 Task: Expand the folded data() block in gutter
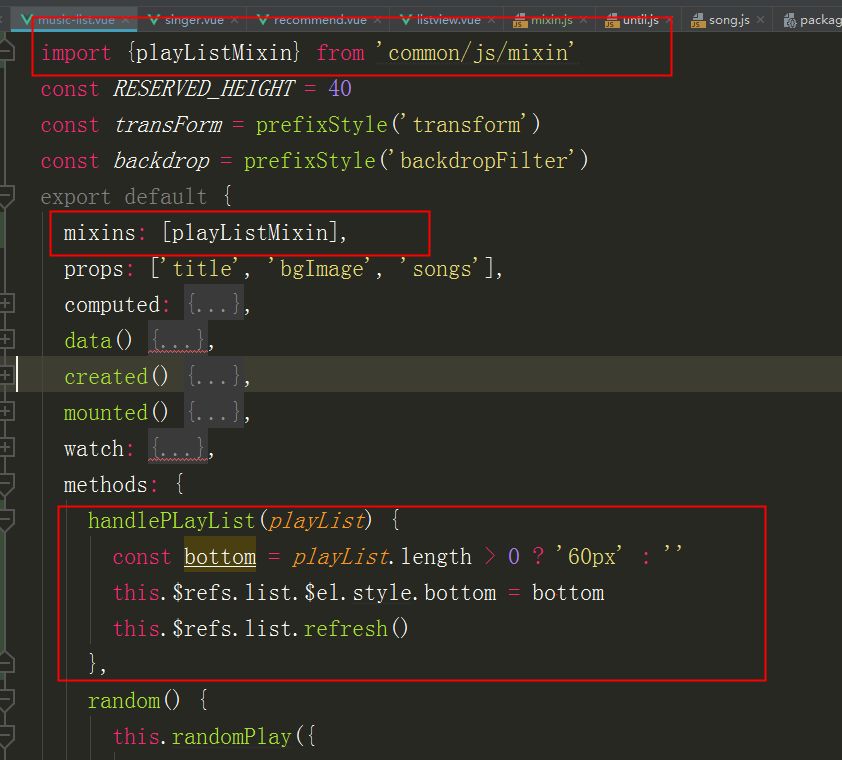point(6,339)
